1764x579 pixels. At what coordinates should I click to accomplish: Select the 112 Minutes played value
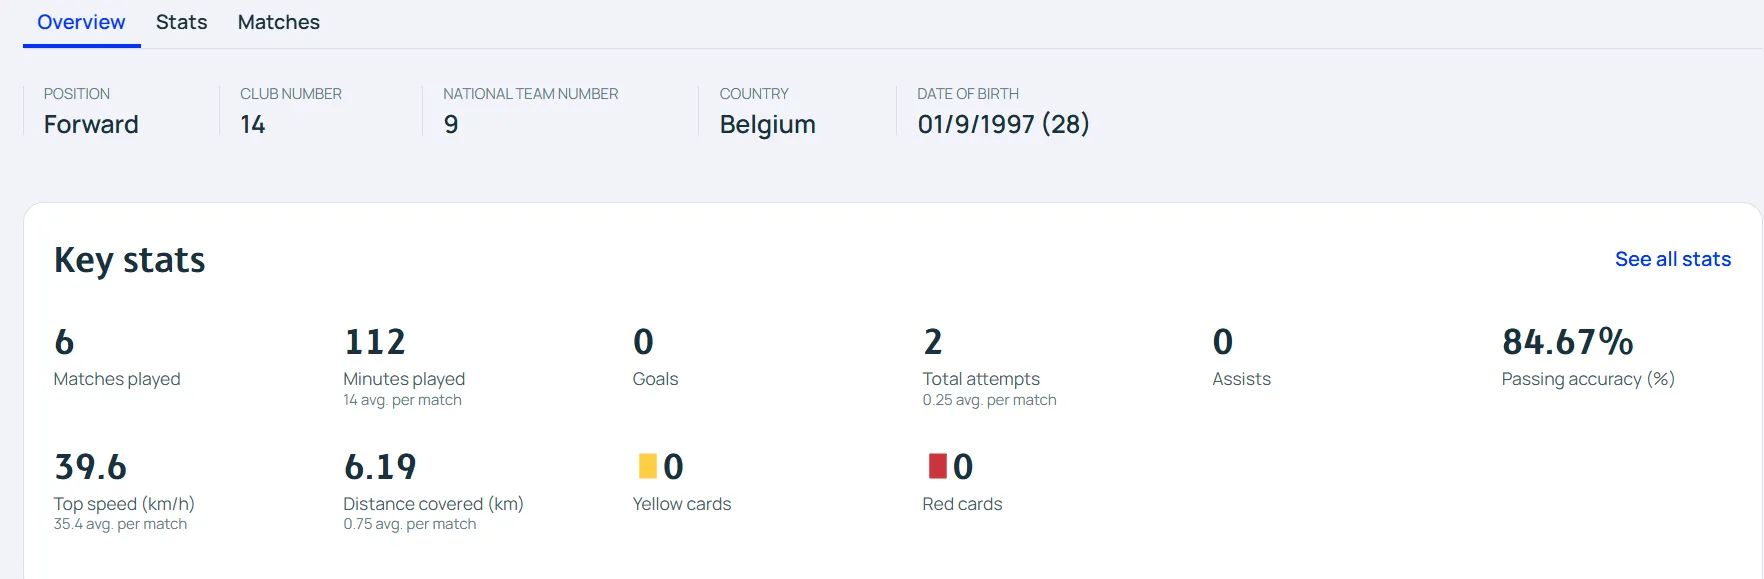click(x=375, y=342)
